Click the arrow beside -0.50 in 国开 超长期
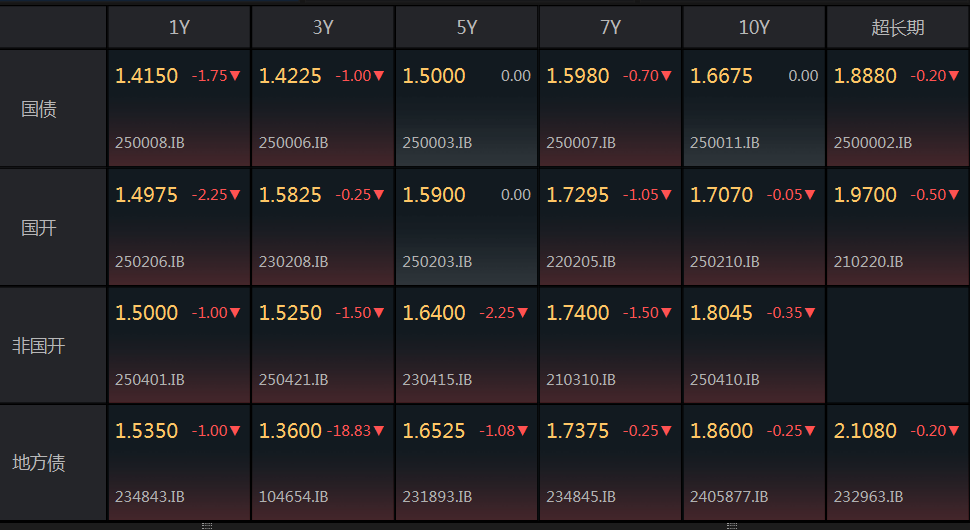Screen dimensions: 970x530 tap(953, 195)
